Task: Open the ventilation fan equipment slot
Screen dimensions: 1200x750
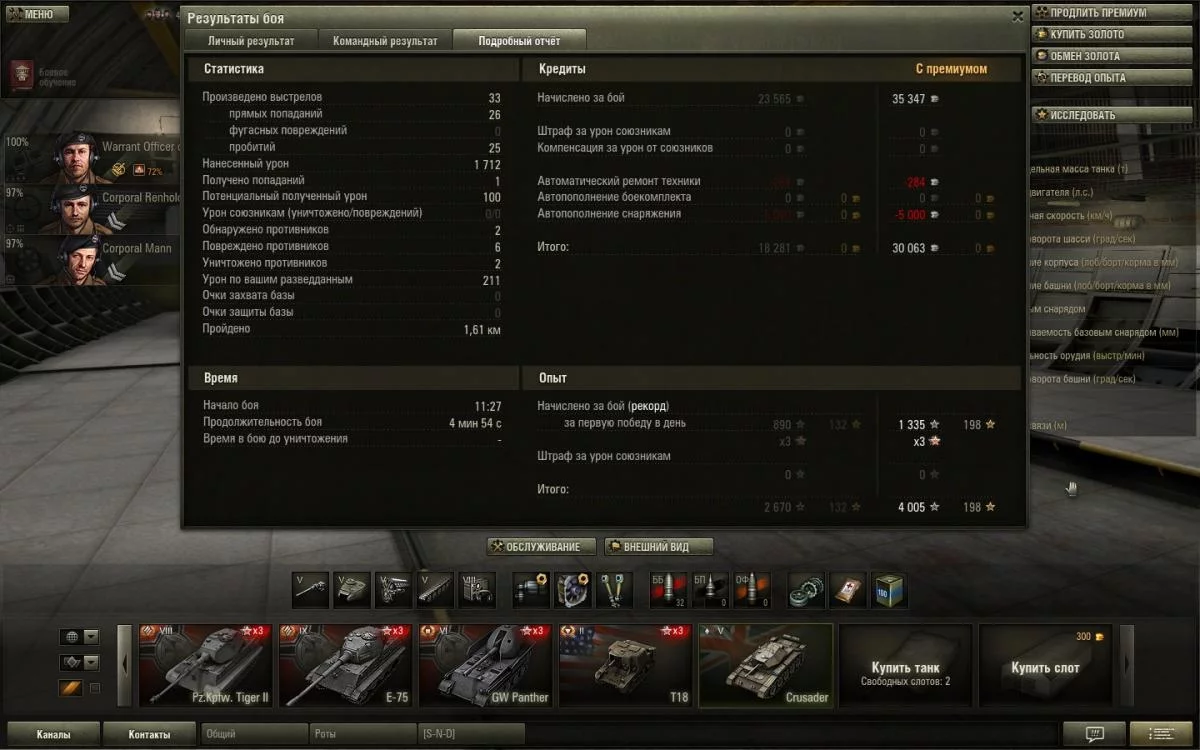Action: pyautogui.click(x=573, y=590)
